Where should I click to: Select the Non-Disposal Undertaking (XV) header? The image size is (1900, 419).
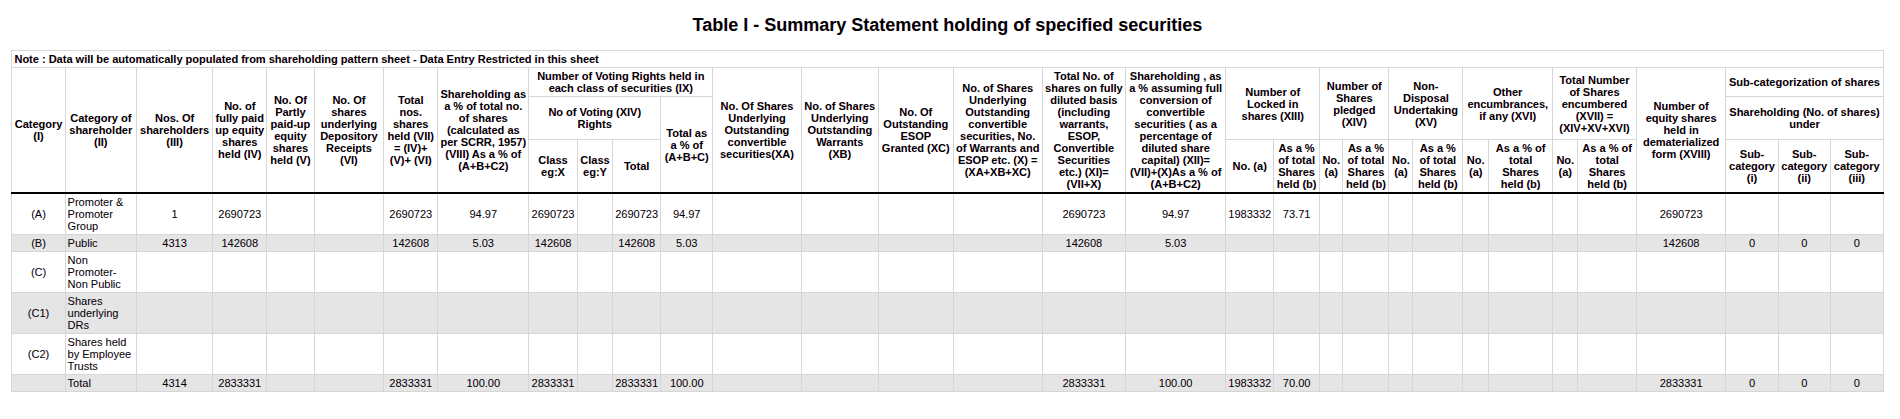click(x=1425, y=104)
